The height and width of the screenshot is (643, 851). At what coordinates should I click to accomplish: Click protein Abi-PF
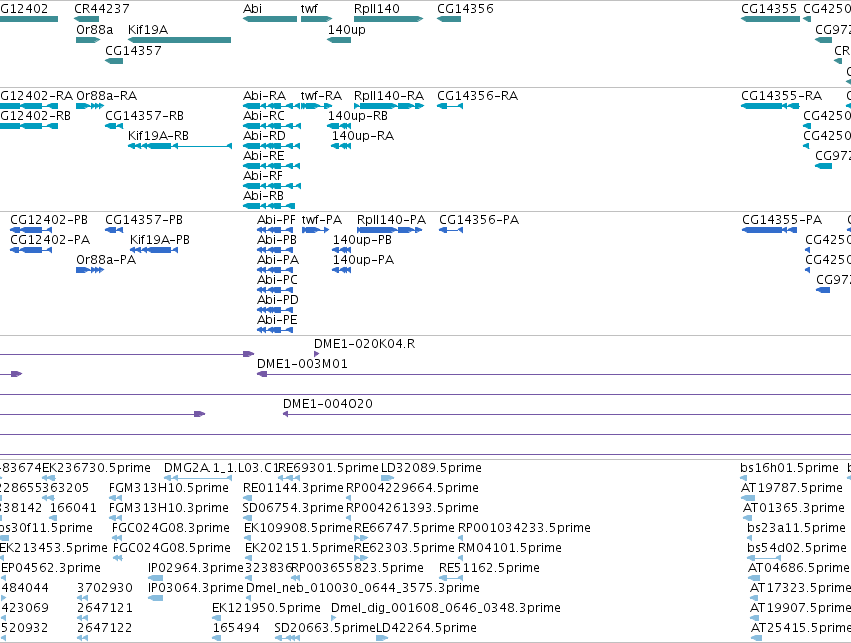pos(276,220)
